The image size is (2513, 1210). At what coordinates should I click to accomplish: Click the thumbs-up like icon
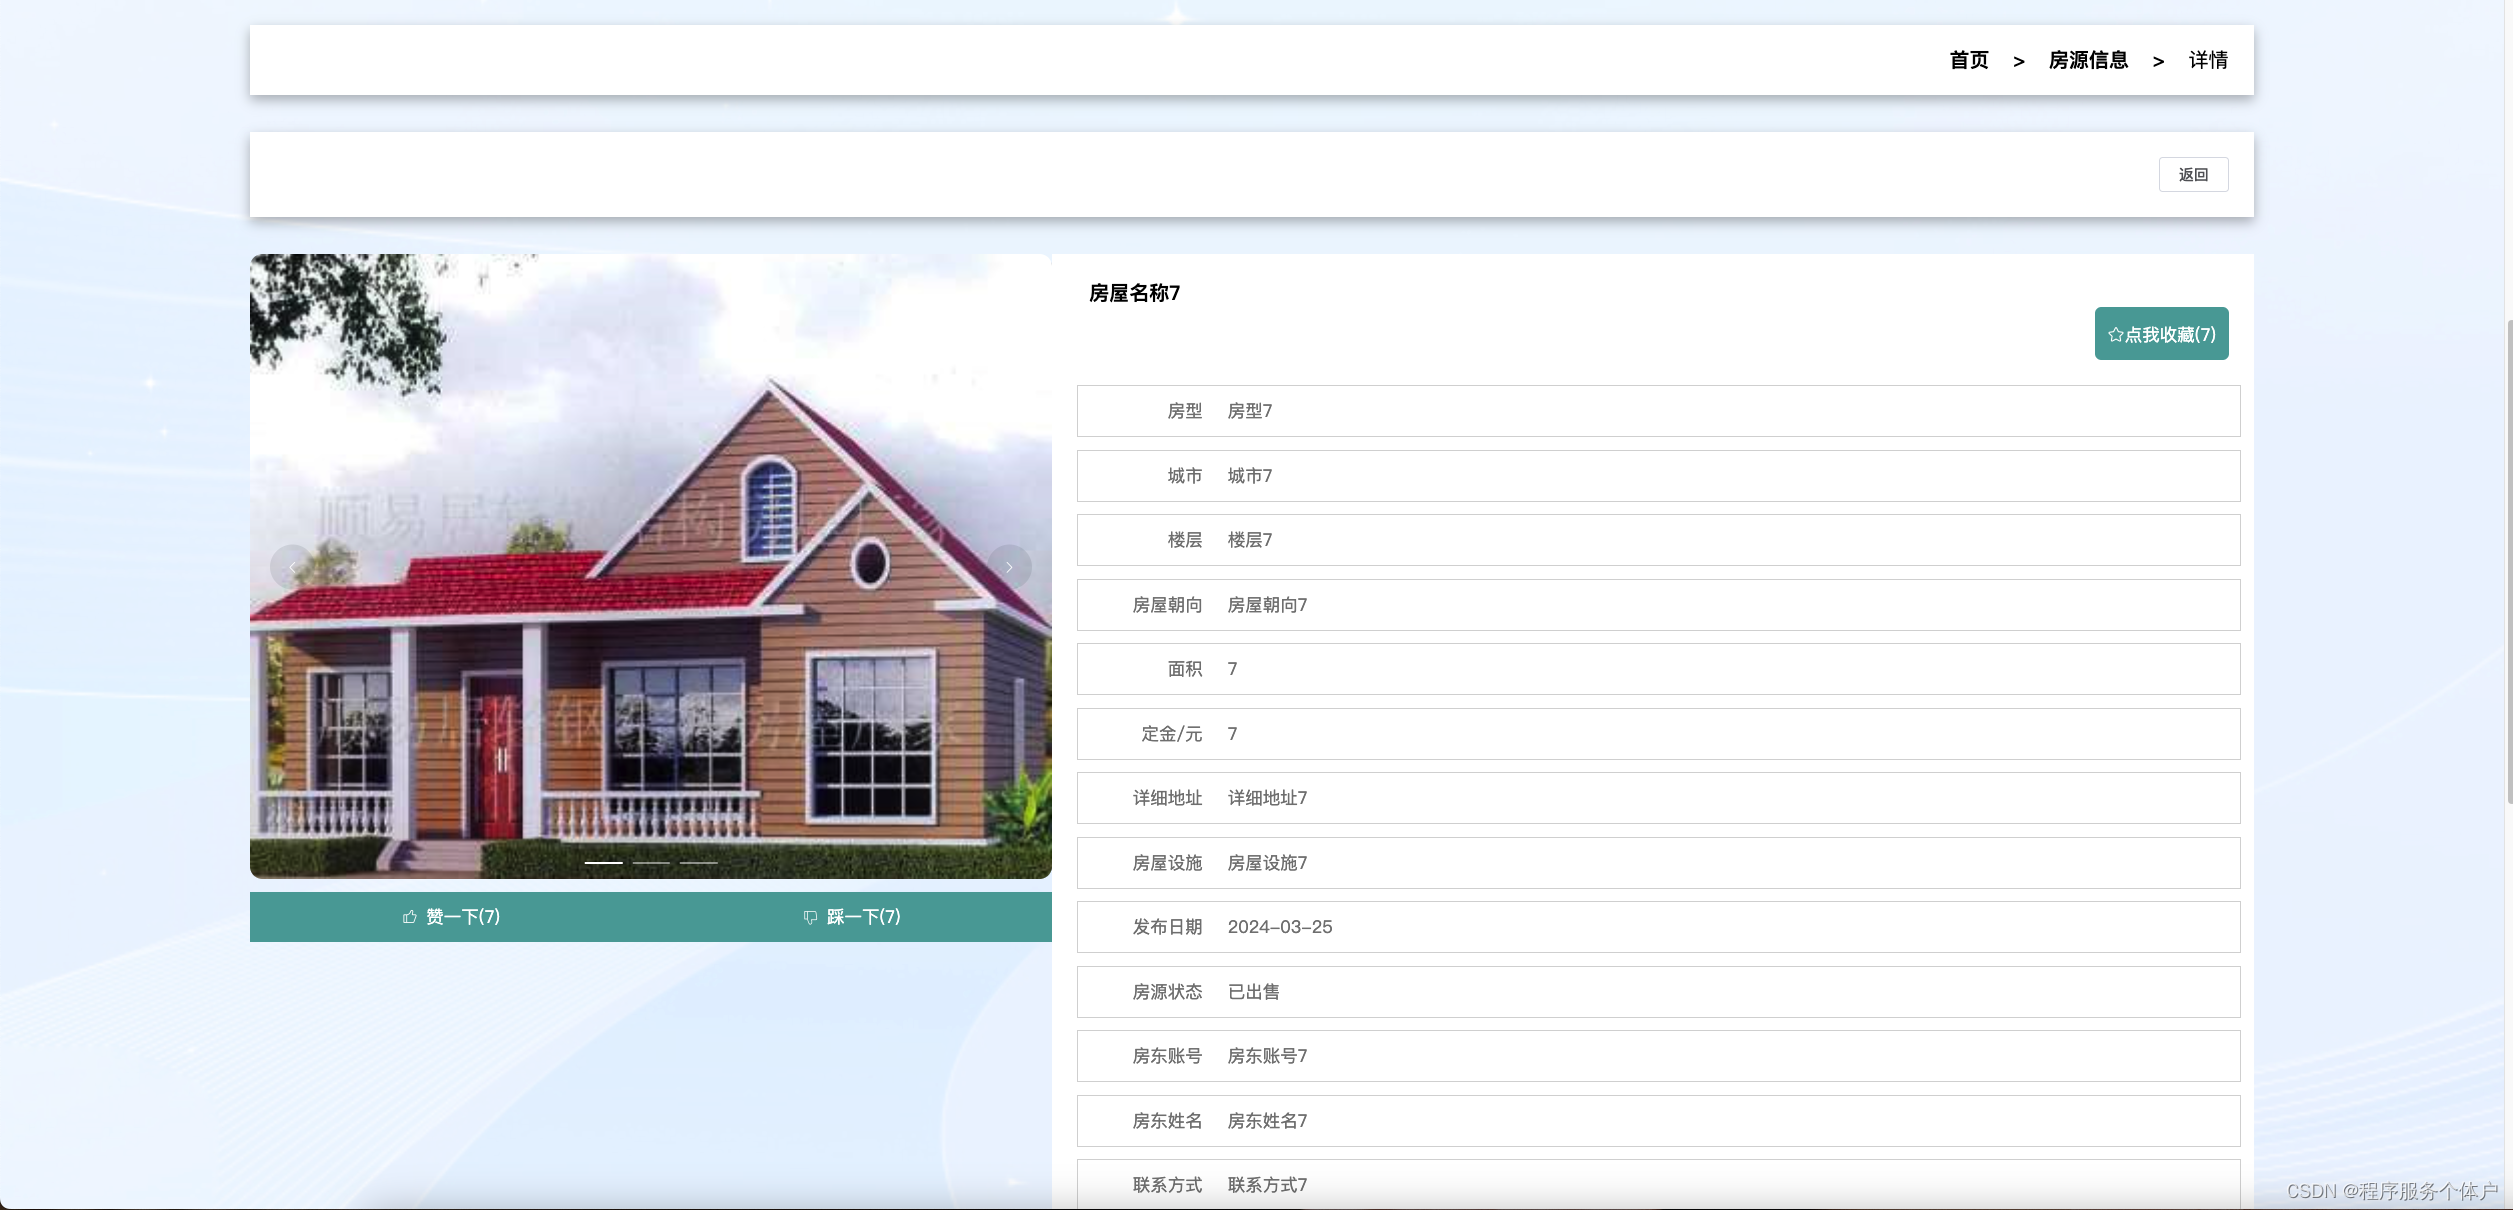click(x=410, y=917)
